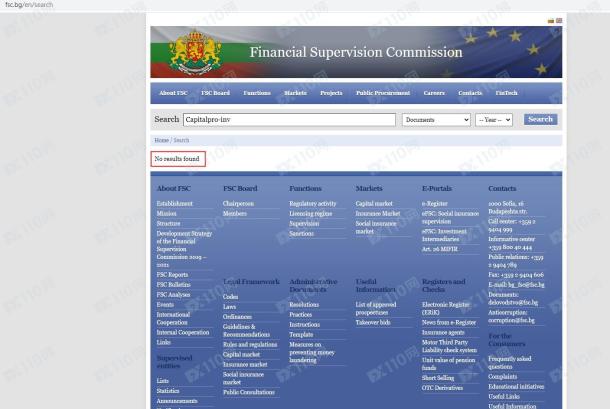Click the Bulgarian coat of arms logo
Viewport: 610px width, 409px height.
[x=195, y=53]
